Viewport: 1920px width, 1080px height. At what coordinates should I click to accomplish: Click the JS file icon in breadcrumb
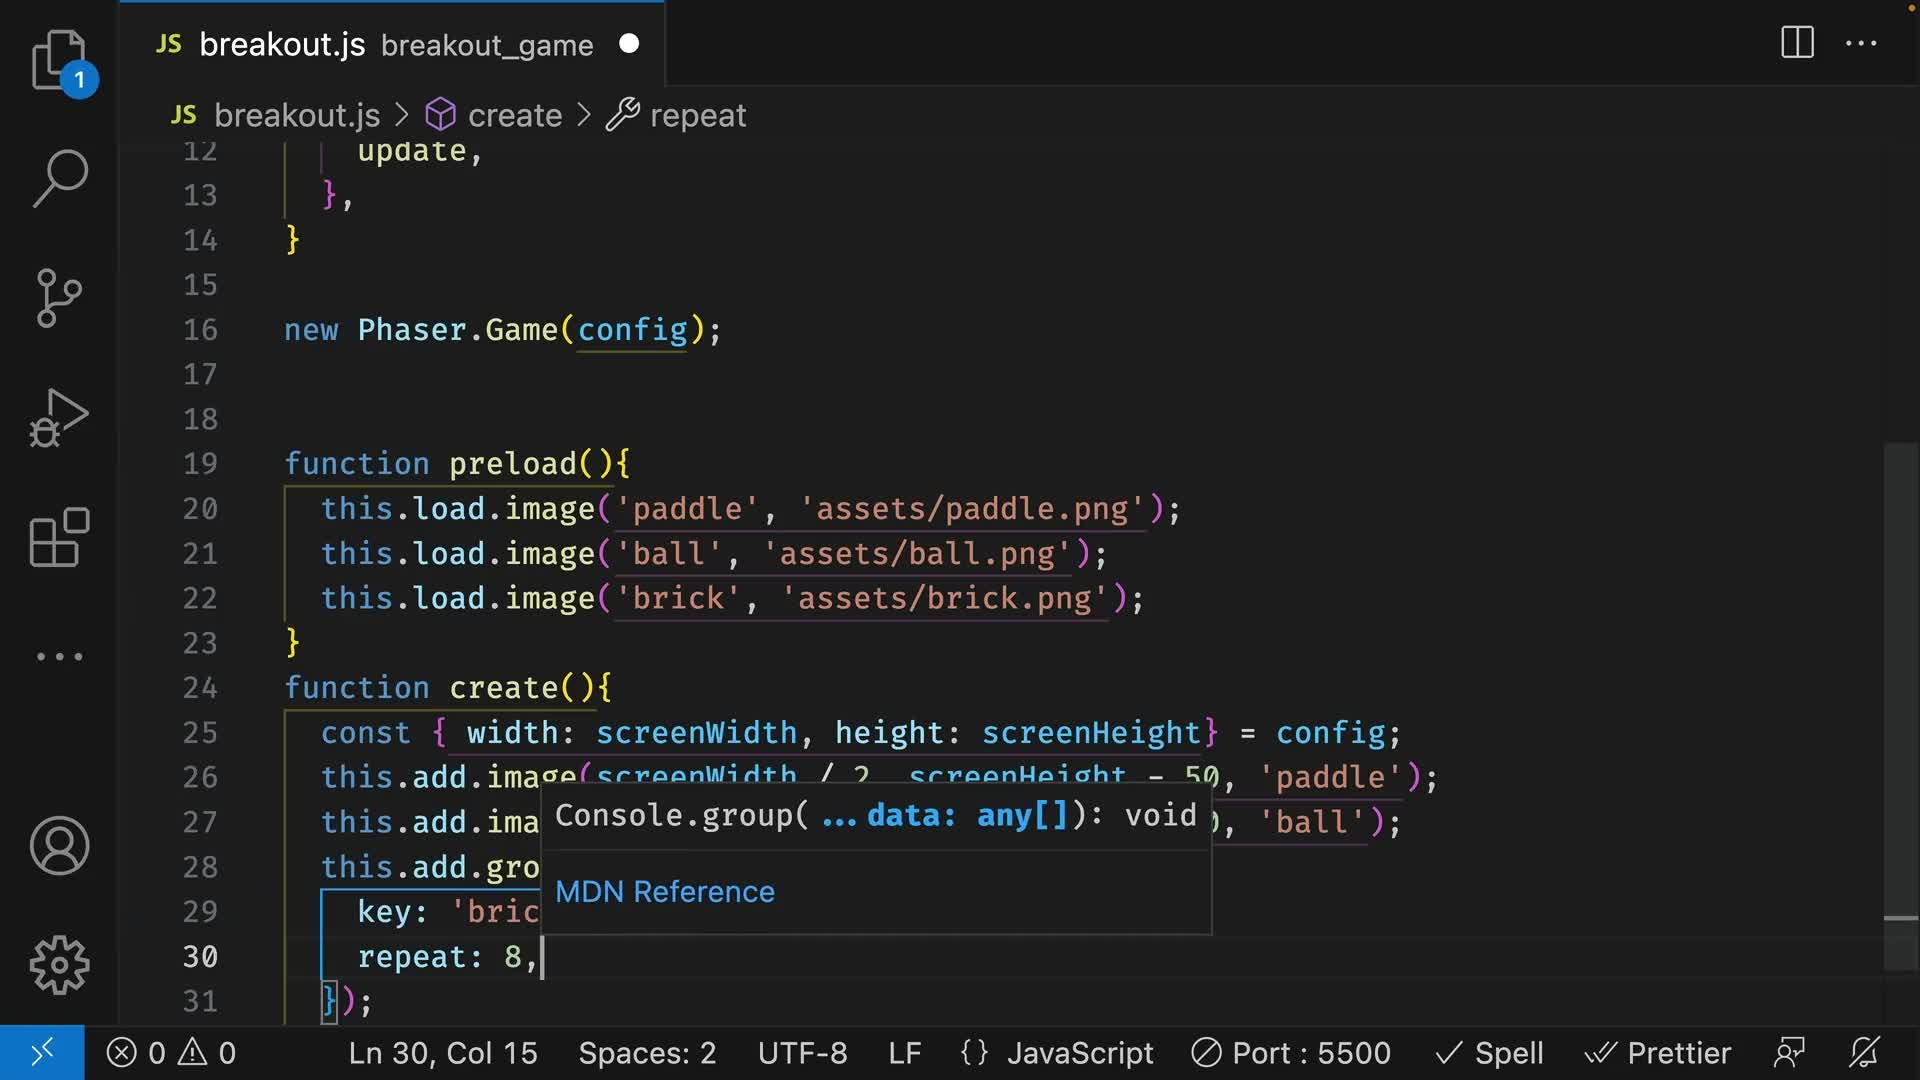coord(183,115)
